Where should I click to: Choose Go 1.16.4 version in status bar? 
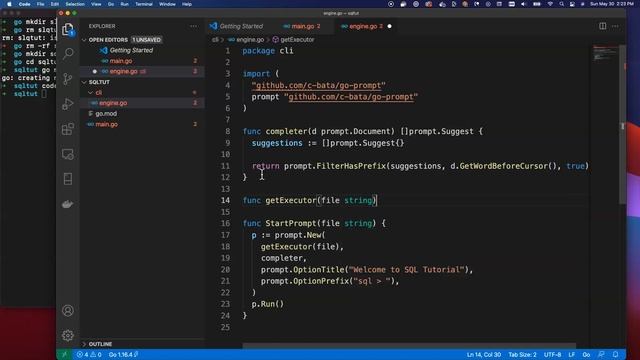point(123,355)
